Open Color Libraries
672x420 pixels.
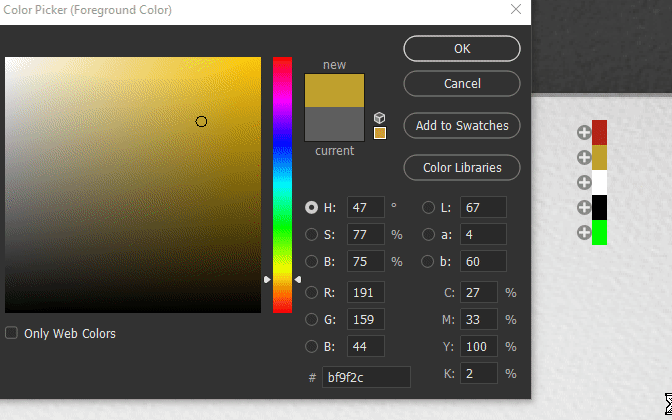pyautogui.click(x=462, y=168)
